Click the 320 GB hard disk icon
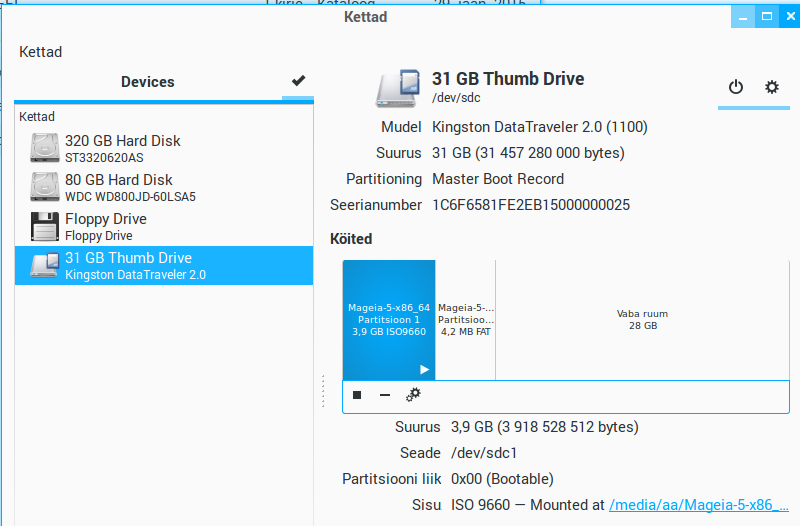800x526 pixels. click(45, 148)
